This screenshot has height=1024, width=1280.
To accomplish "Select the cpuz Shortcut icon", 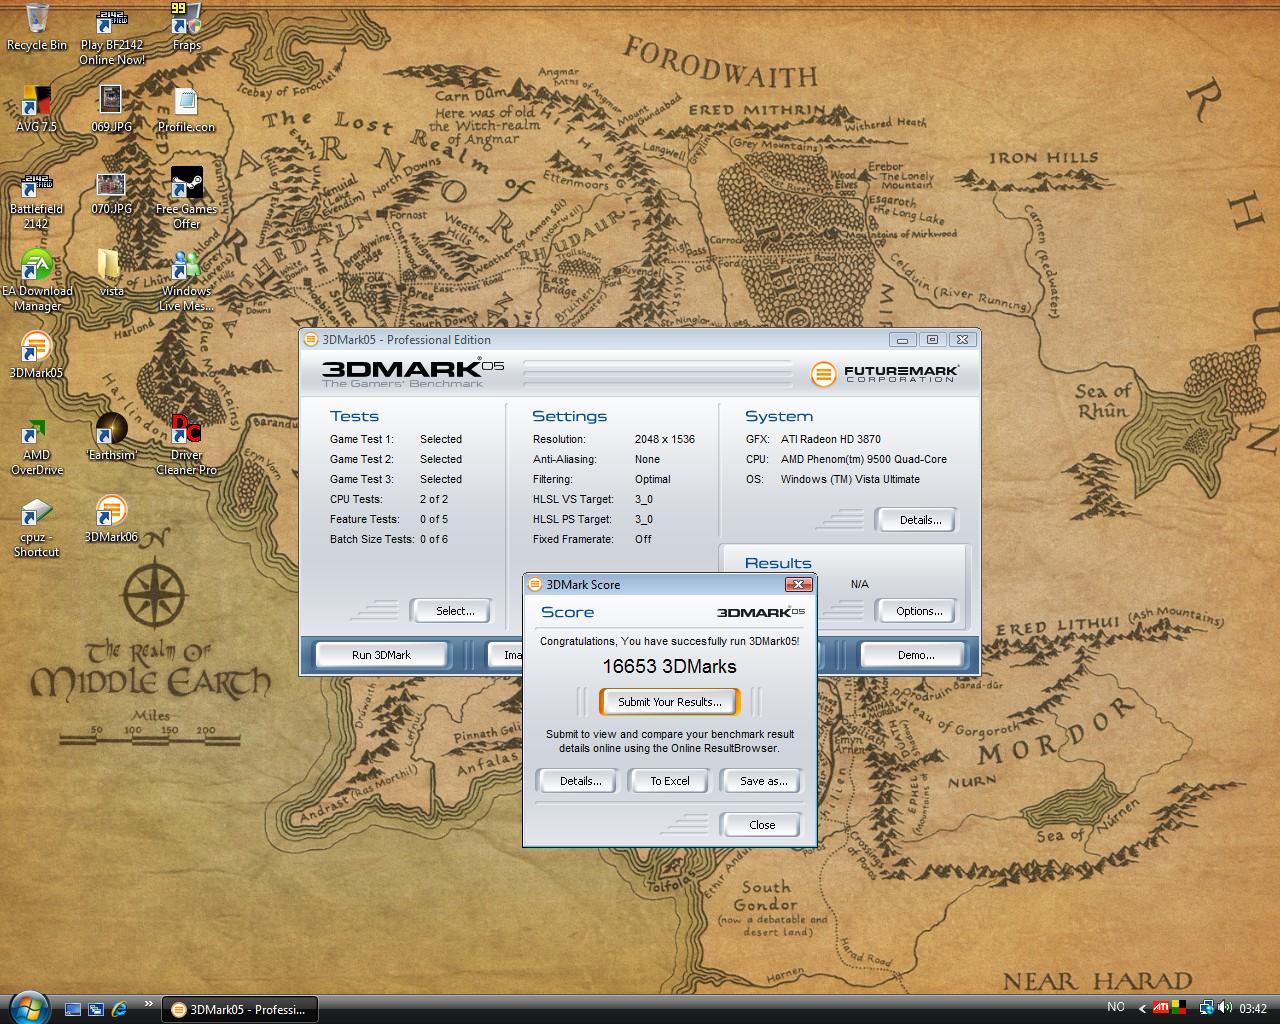I will 36,527.
